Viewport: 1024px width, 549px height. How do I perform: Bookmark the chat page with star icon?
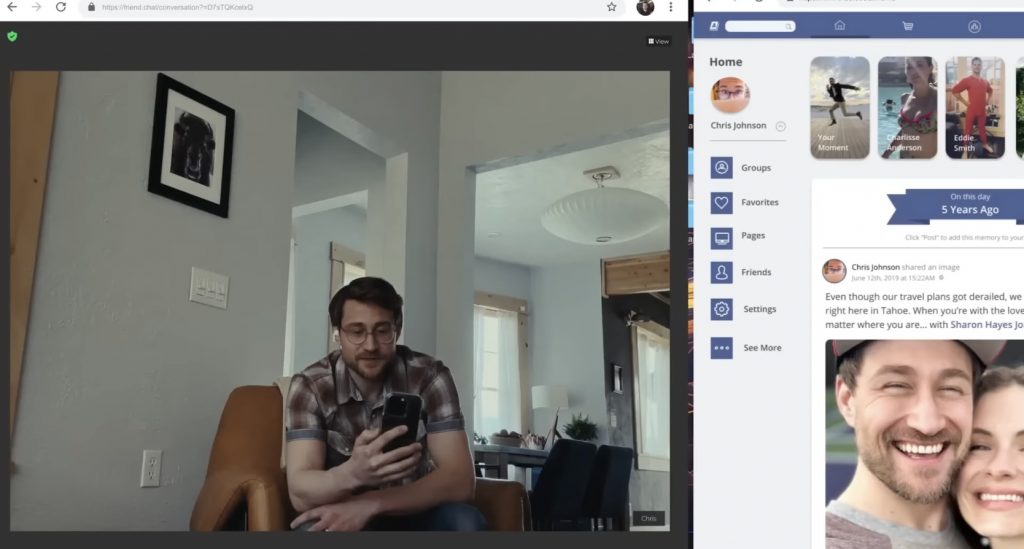click(x=611, y=7)
